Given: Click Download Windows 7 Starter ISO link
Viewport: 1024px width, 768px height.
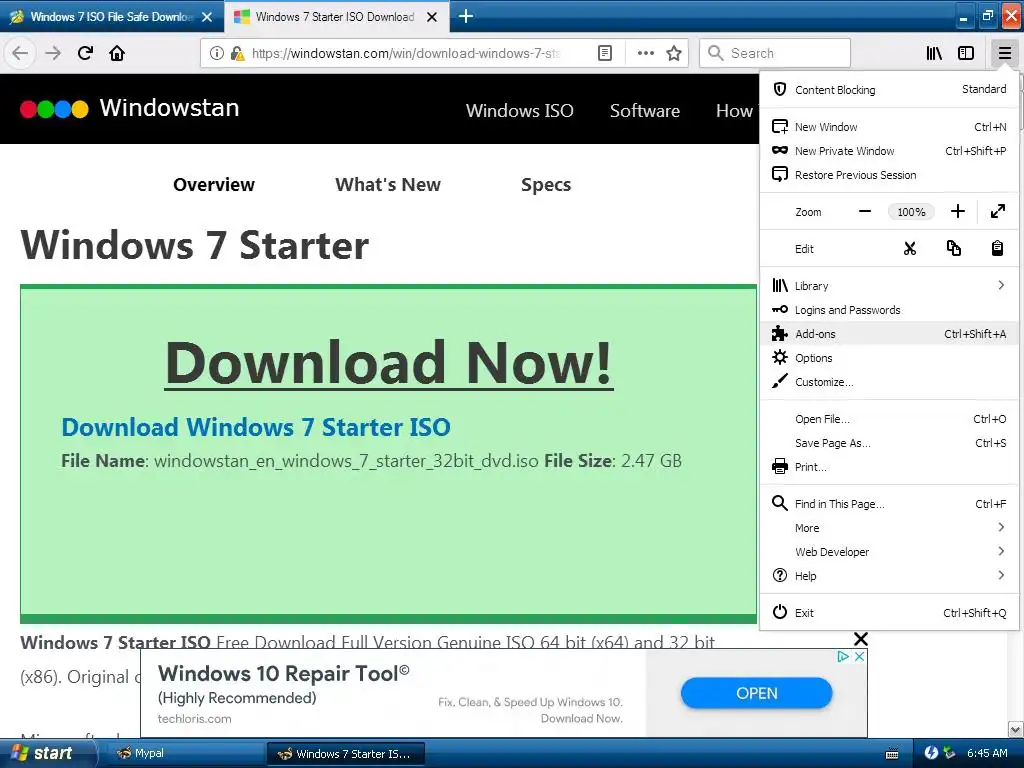Looking at the screenshot, I should pyautogui.click(x=256, y=427).
